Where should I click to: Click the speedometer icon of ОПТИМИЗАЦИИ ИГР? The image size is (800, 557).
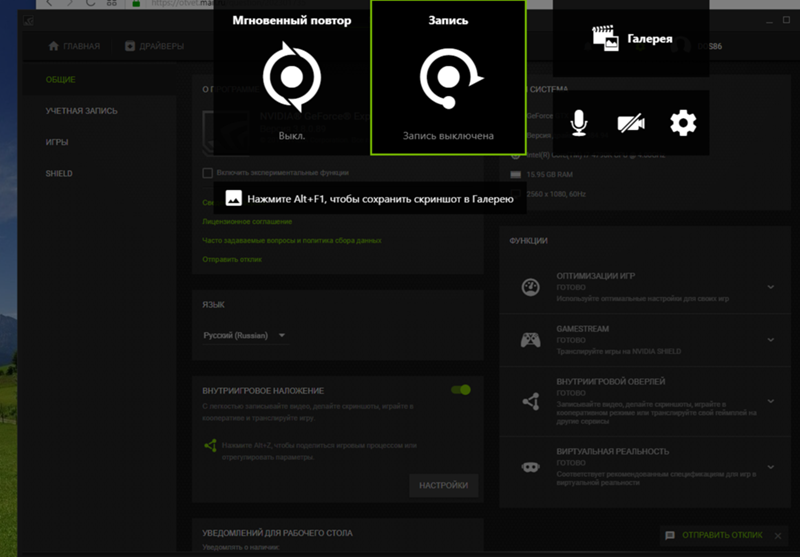(x=531, y=287)
